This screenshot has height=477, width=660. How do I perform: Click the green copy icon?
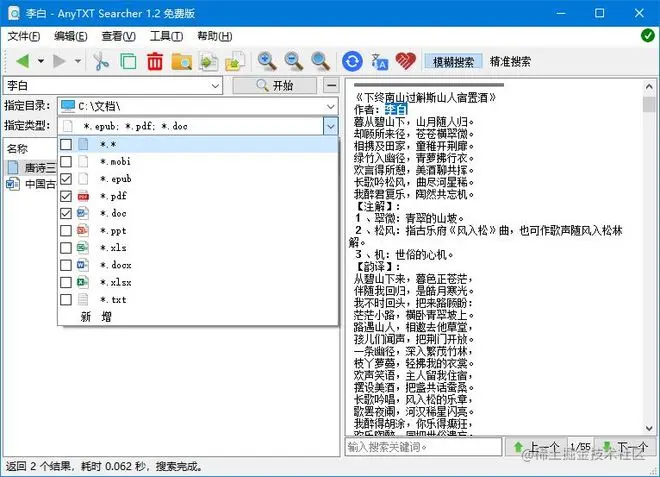pos(128,61)
